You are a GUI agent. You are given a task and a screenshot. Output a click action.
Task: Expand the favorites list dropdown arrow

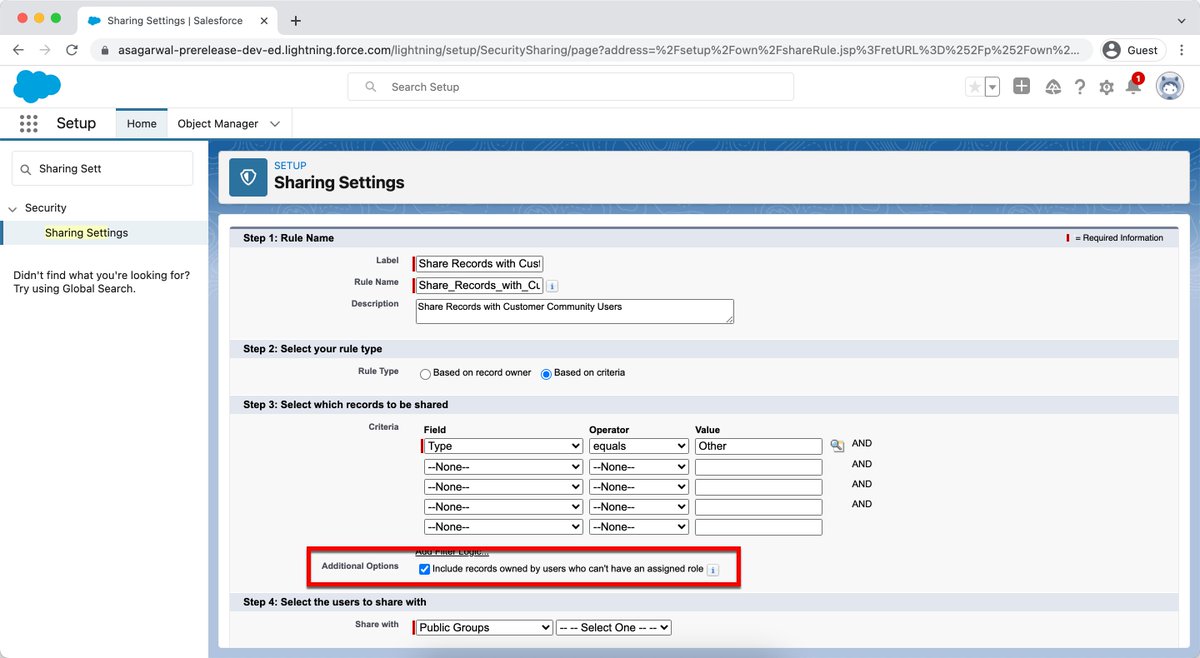992,87
